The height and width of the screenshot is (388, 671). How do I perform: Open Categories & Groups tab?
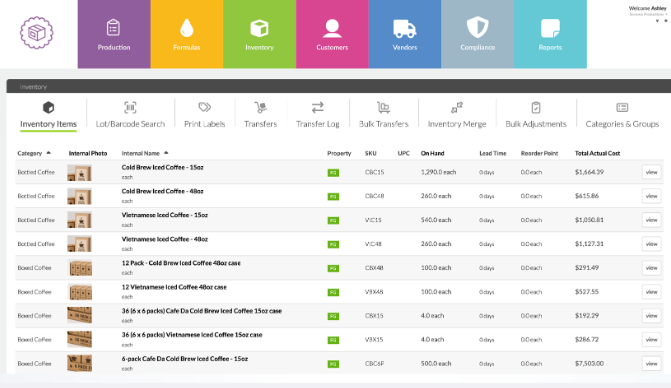[622, 116]
